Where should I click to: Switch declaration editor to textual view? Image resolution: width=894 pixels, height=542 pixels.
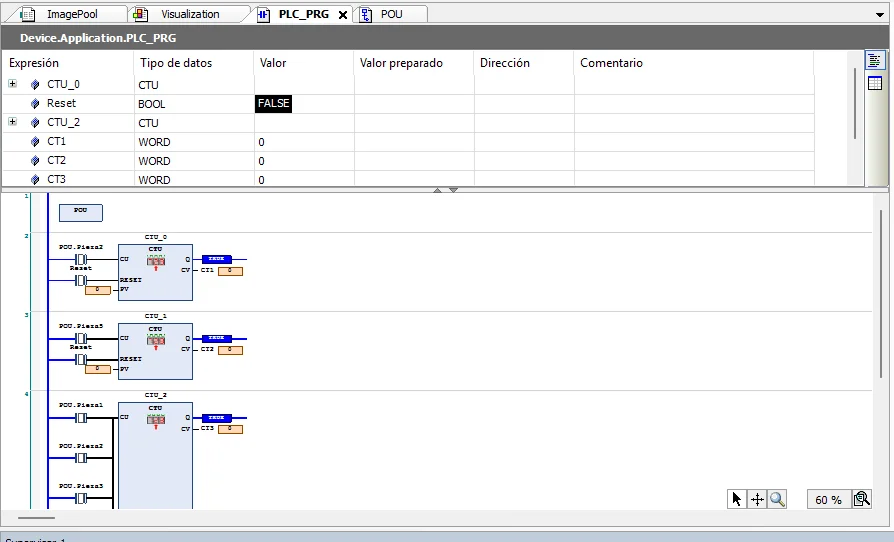point(875,62)
